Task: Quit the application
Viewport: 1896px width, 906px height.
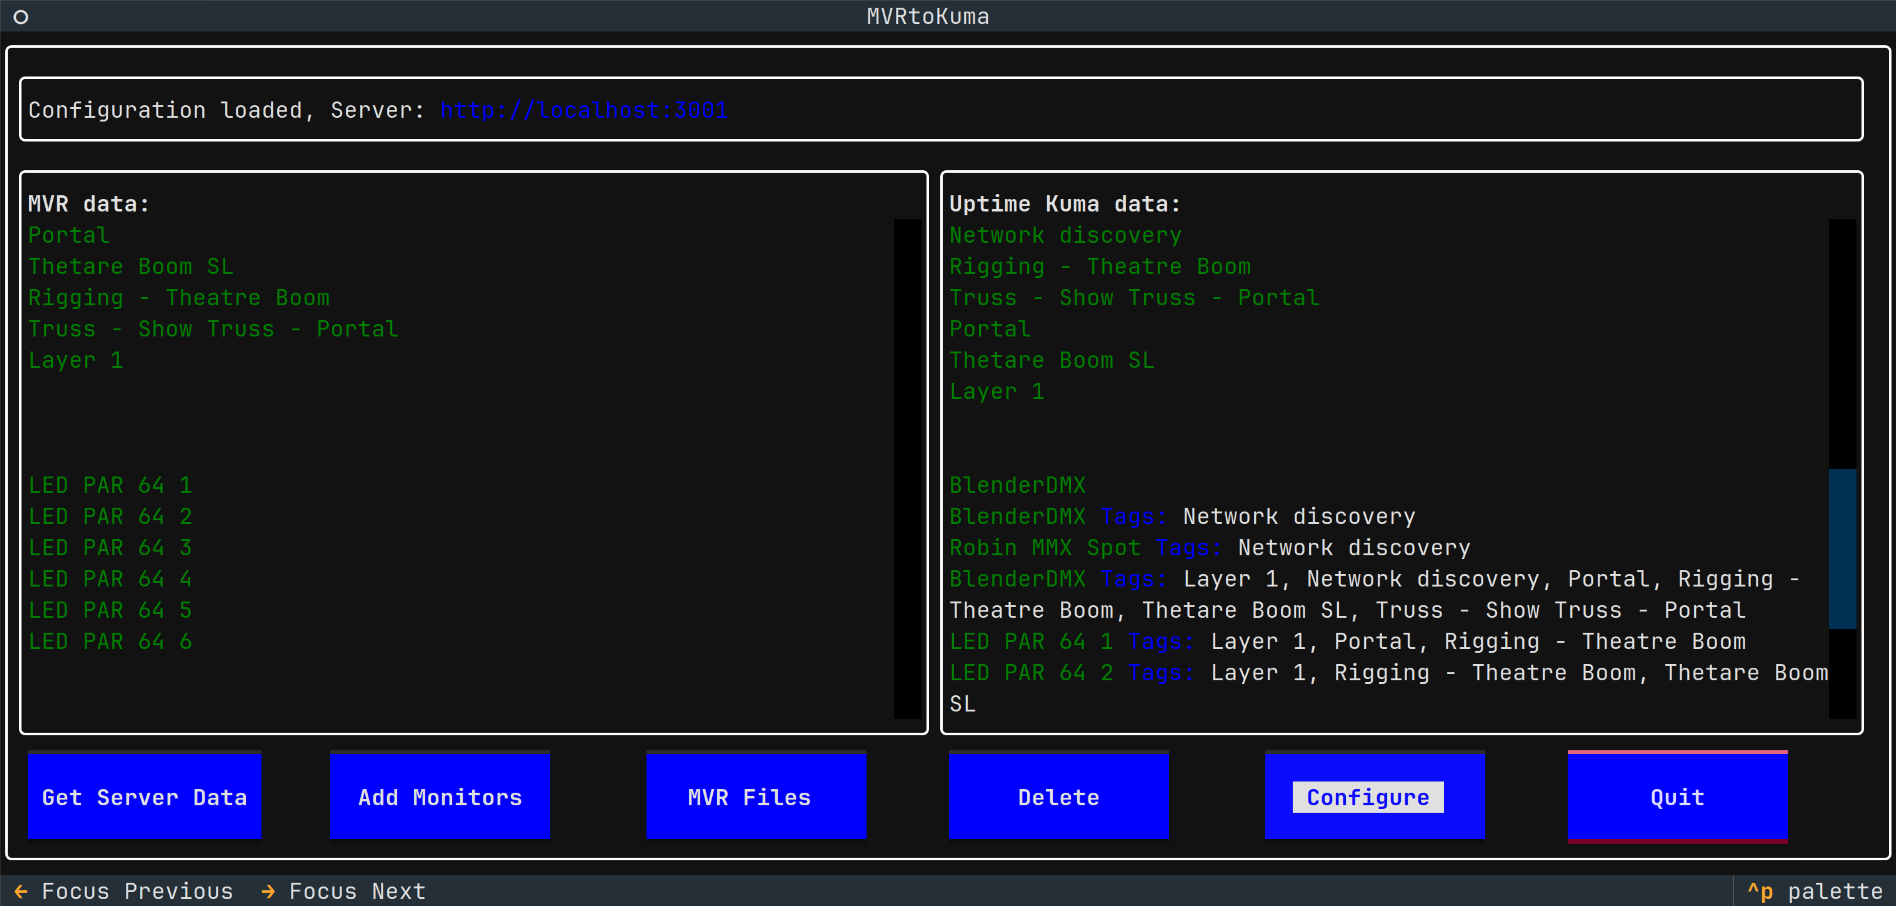Action: (x=1678, y=796)
